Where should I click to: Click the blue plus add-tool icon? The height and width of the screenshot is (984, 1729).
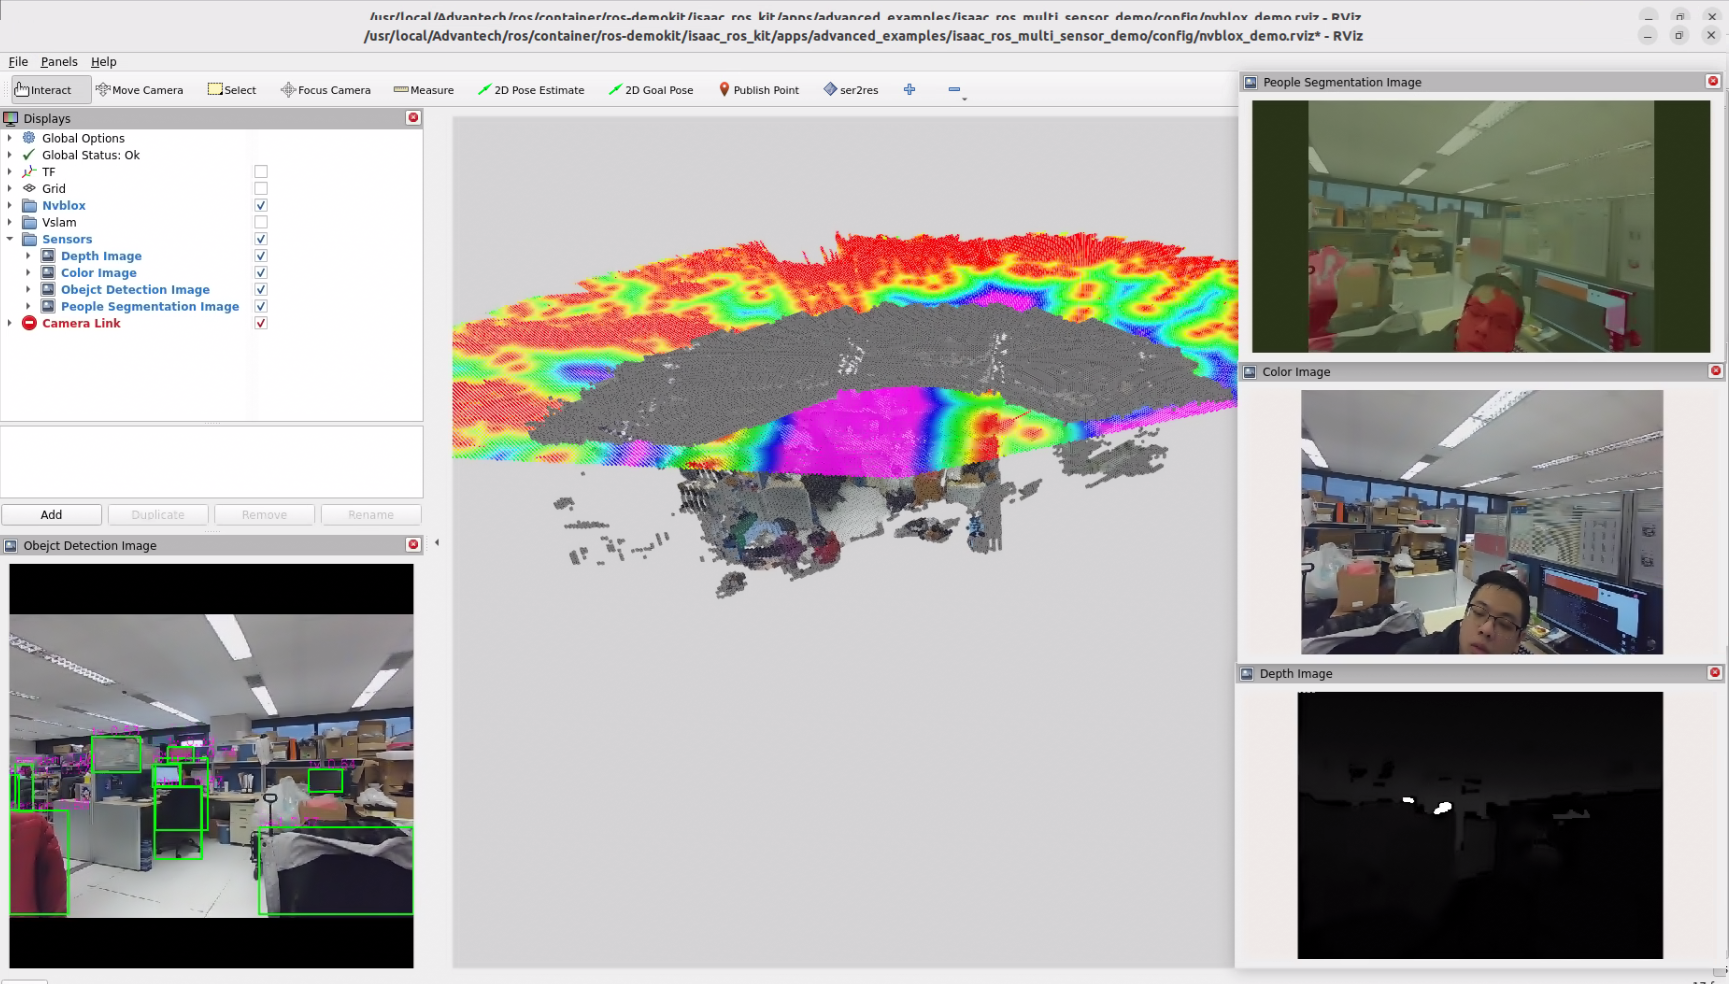point(909,90)
